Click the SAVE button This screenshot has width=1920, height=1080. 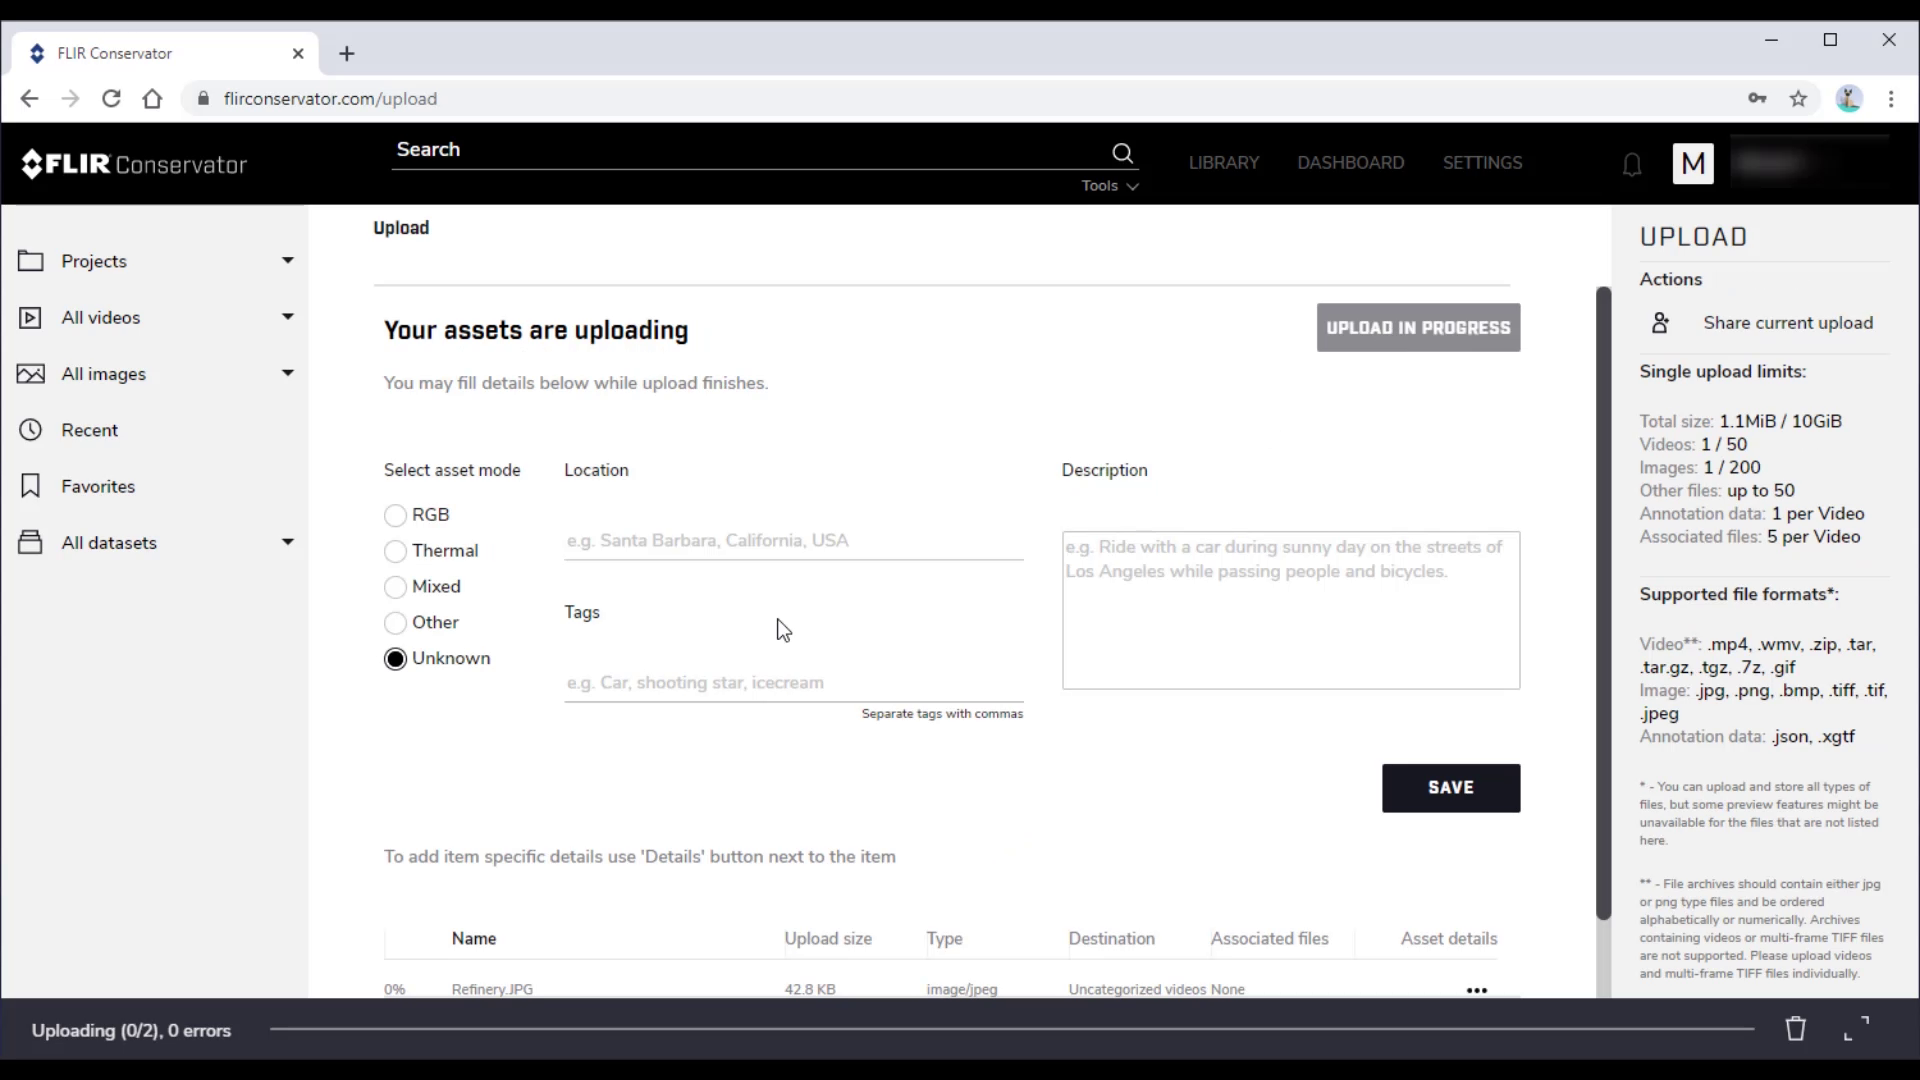point(1452,787)
